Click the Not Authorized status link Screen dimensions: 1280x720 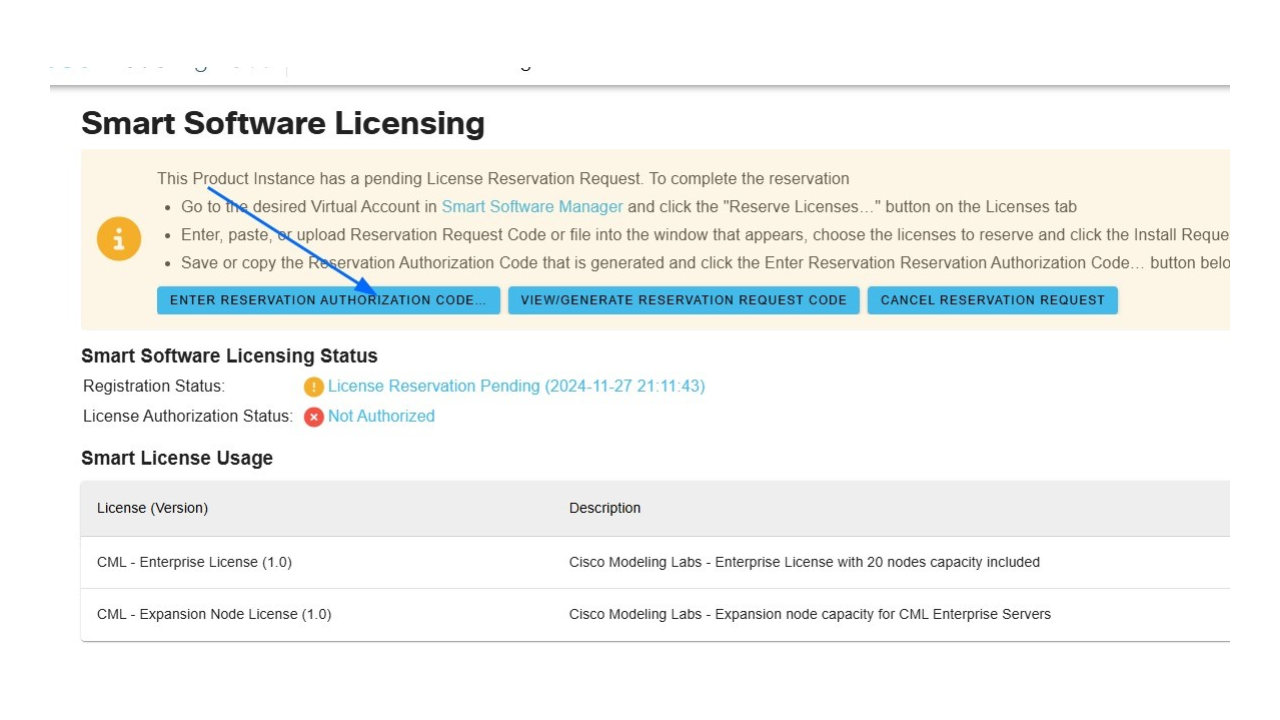pyautogui.click(x=381, y=416)
